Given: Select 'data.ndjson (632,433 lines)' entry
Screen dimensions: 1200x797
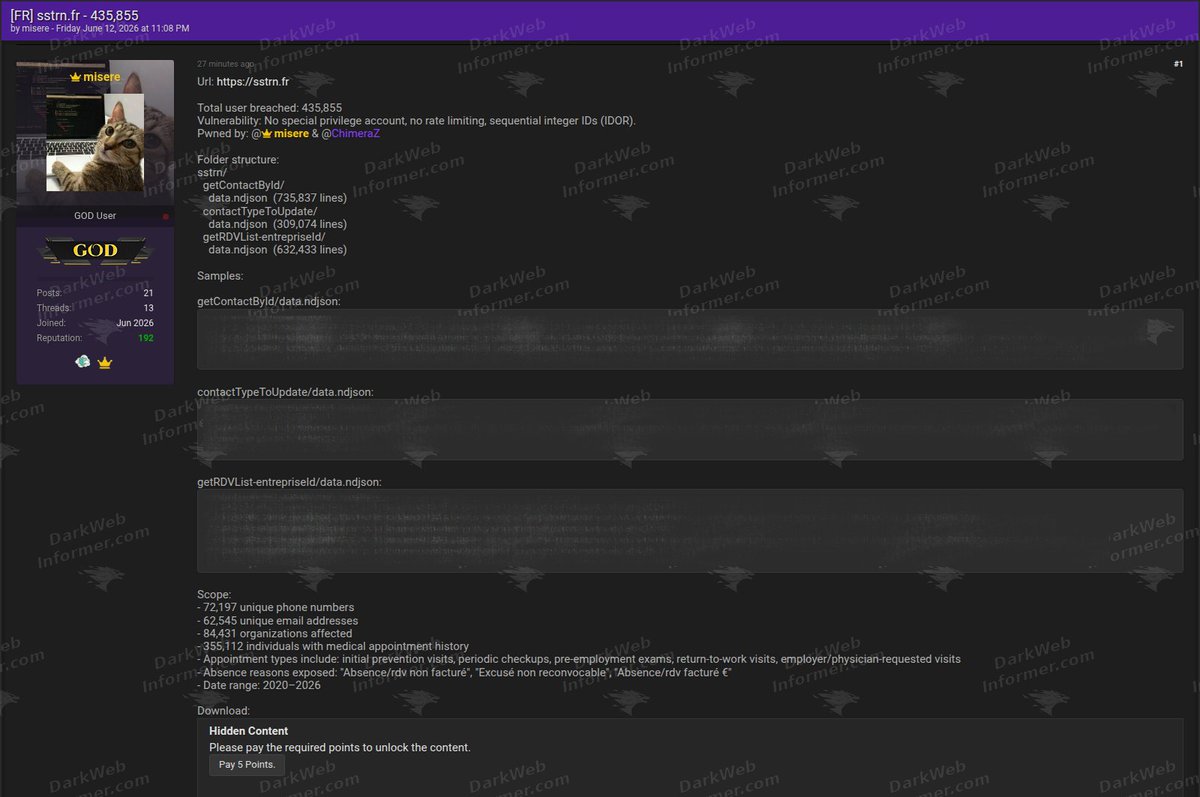Looking at the screenshot, I should (x=278, y=250).
